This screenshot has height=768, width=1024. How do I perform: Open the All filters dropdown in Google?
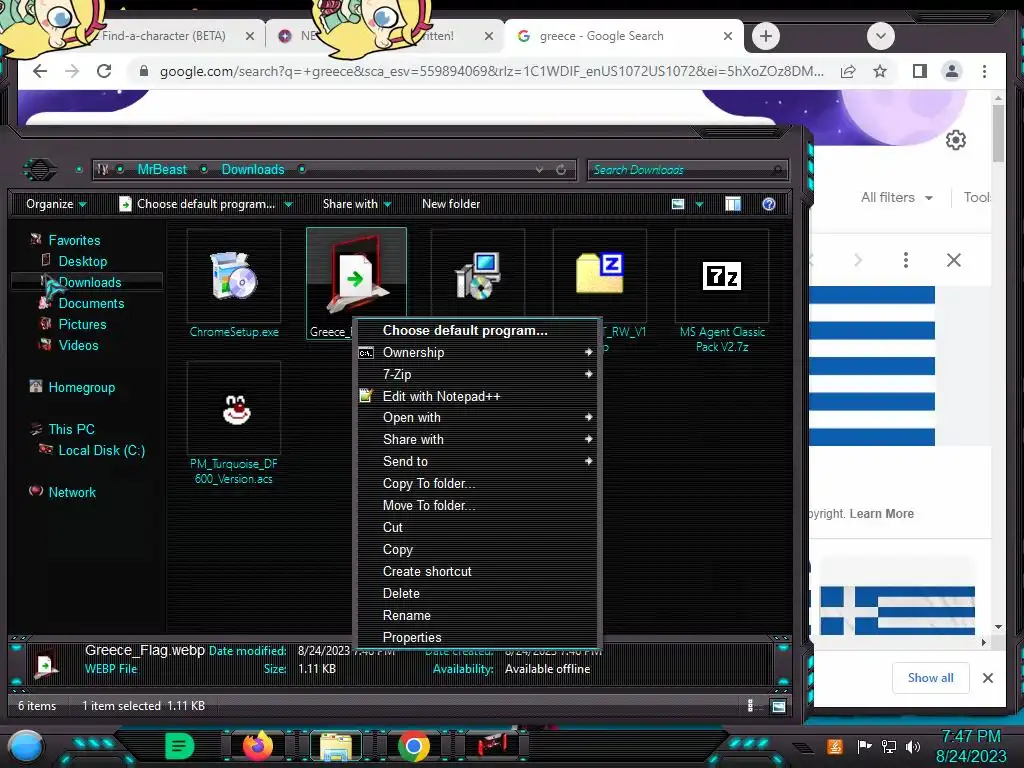[x=896, y=197]
